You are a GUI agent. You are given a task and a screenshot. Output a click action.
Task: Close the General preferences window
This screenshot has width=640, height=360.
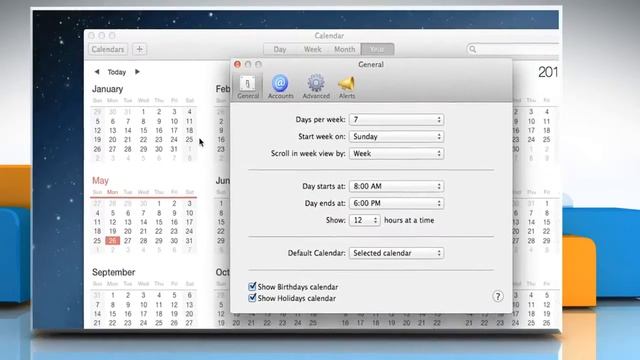coord(237,64)
